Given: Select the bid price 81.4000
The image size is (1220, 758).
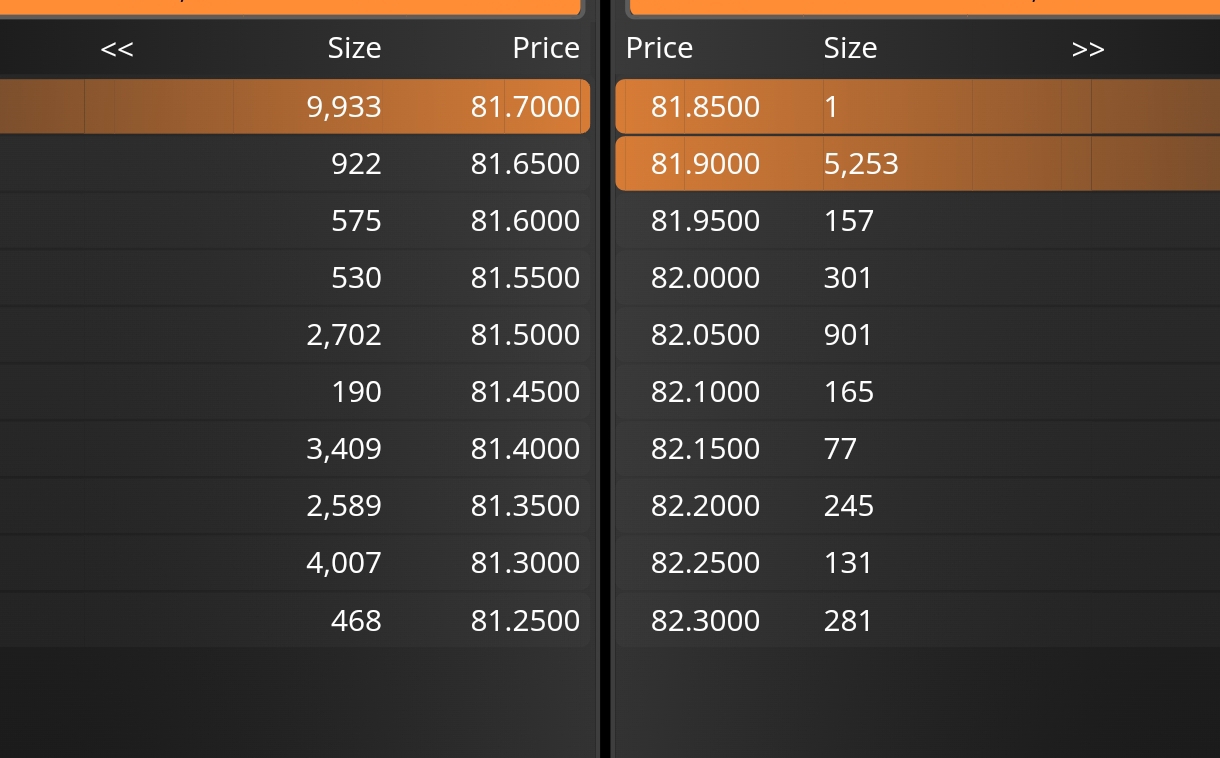Looking at the screenshot, I should tap(525, 448).
